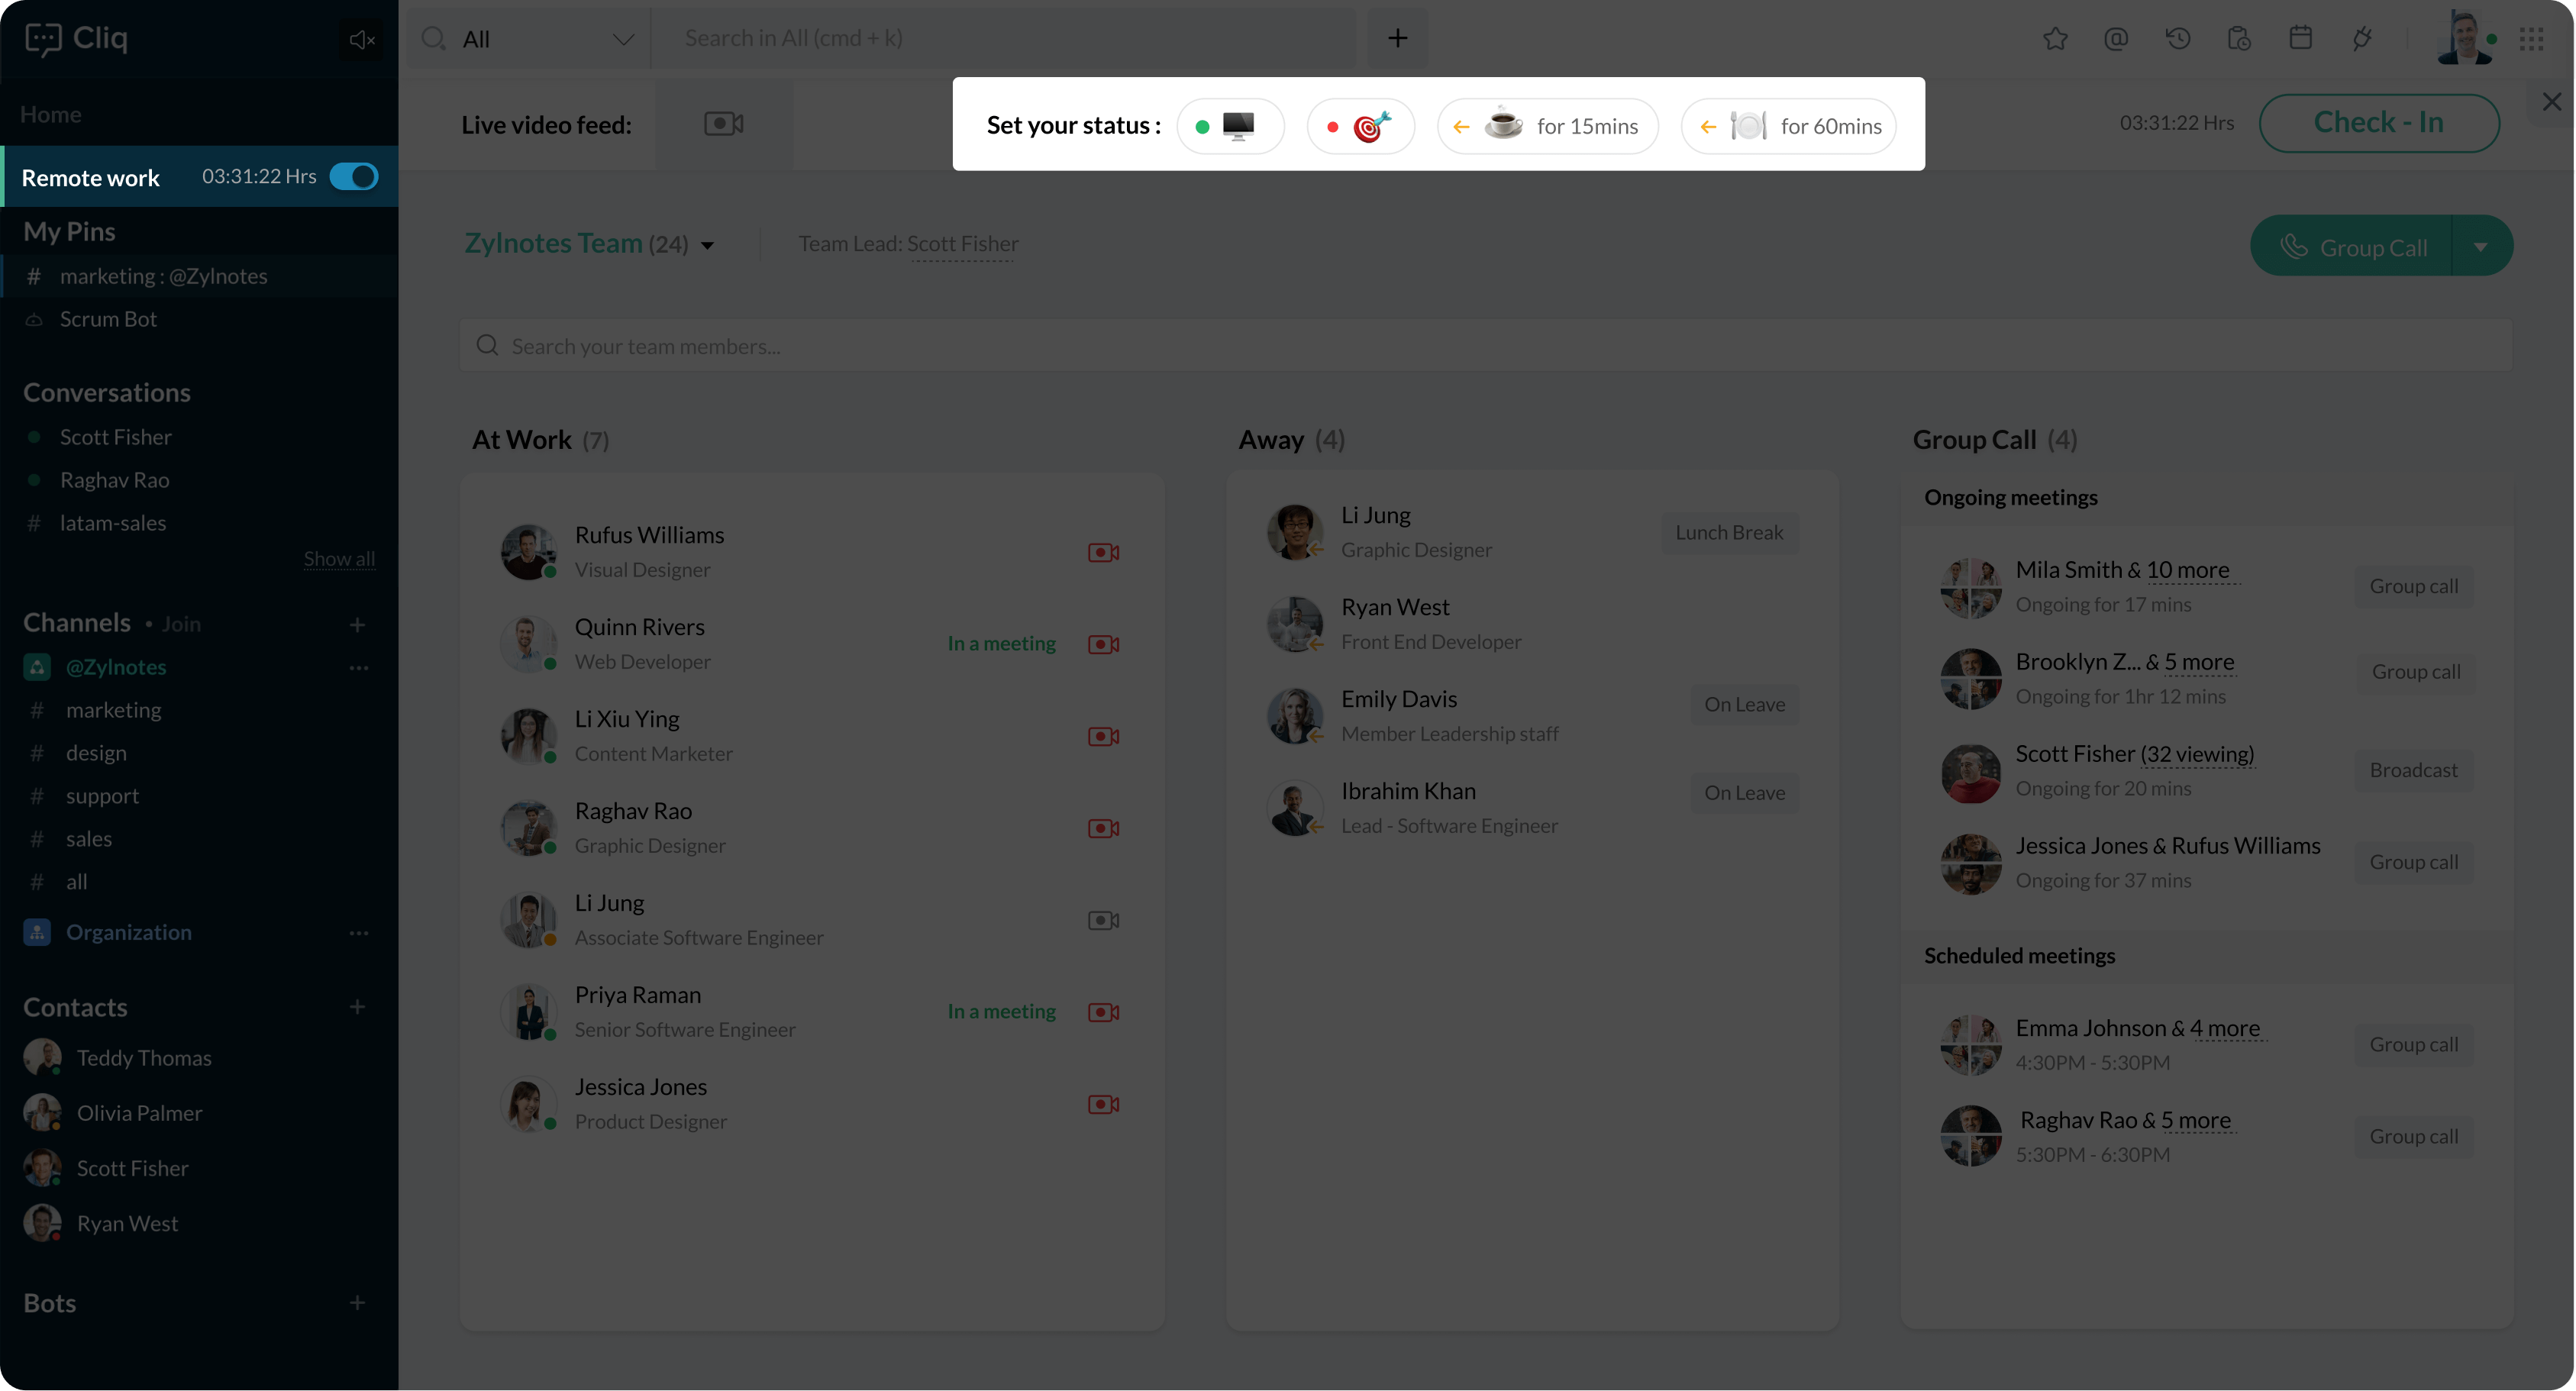Click Li Xiu Ying video camera icon
The width and height of the screenshot is (2576, 1391).
(1103, 736)
